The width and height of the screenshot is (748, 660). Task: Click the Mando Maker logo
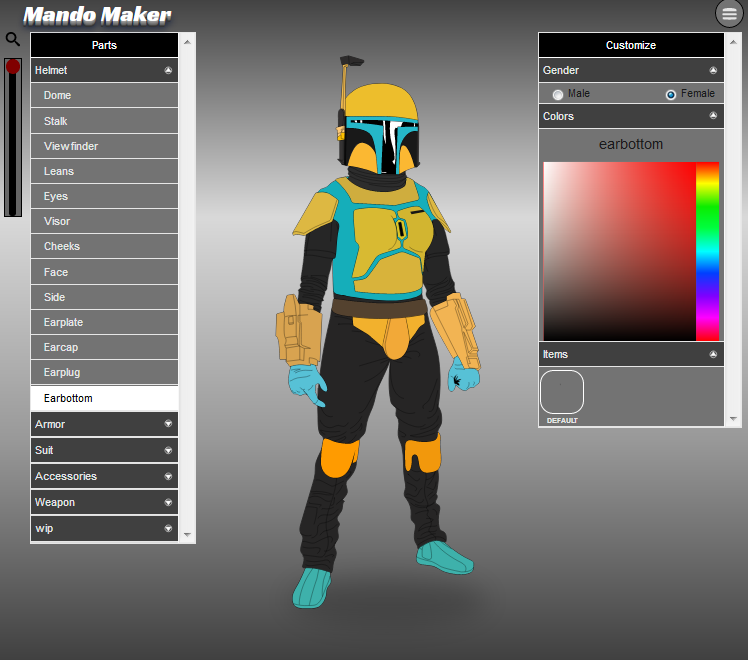click(97, 15)
